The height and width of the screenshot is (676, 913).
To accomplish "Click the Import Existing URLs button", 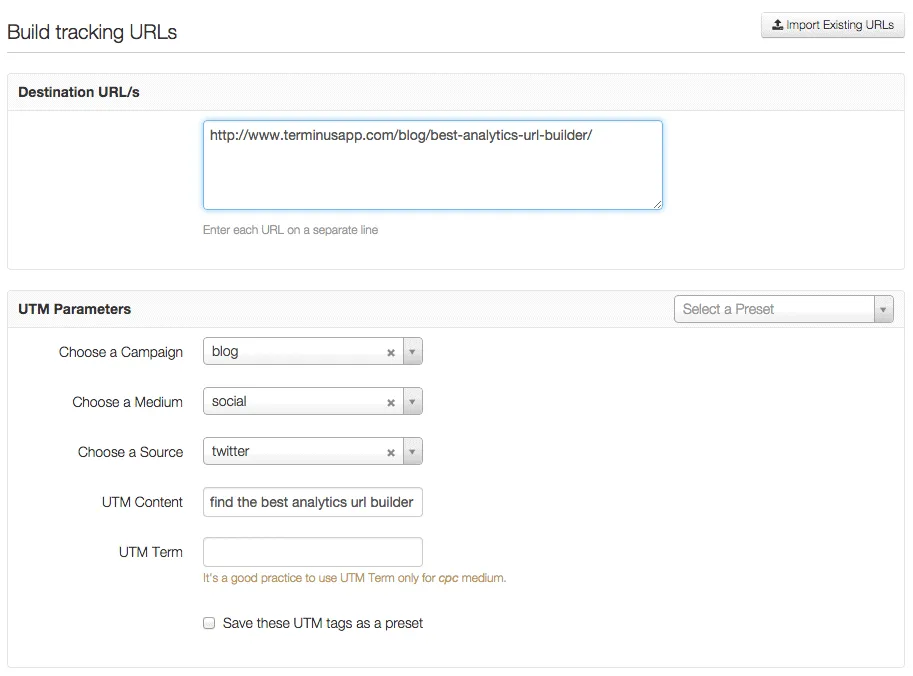I will point(832,25).
